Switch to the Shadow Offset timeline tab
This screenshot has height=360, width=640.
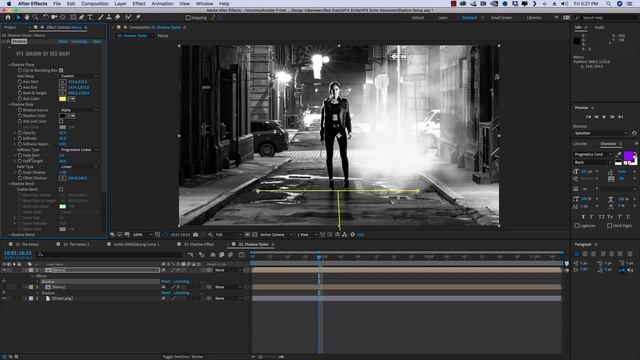[x=199, y=244]
